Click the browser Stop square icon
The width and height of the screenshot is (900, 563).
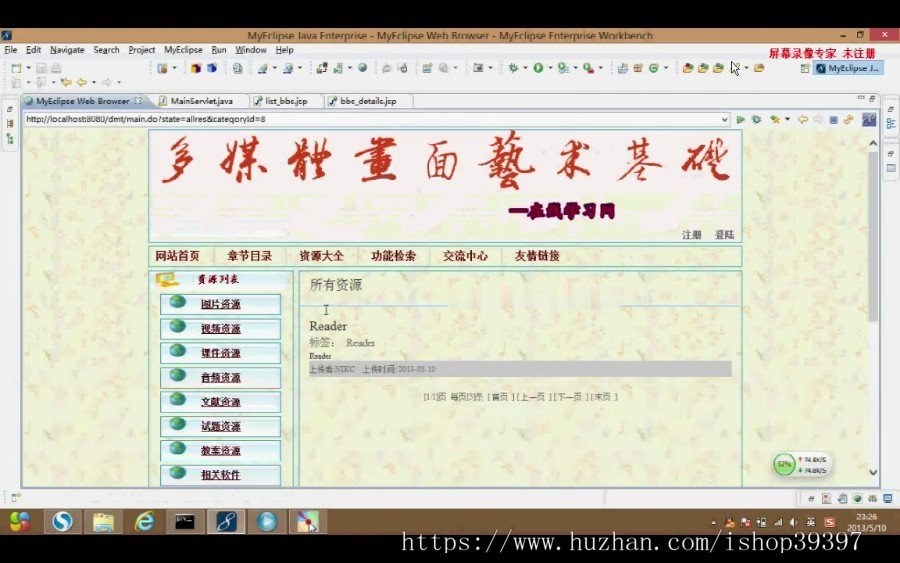click(833, 119)
